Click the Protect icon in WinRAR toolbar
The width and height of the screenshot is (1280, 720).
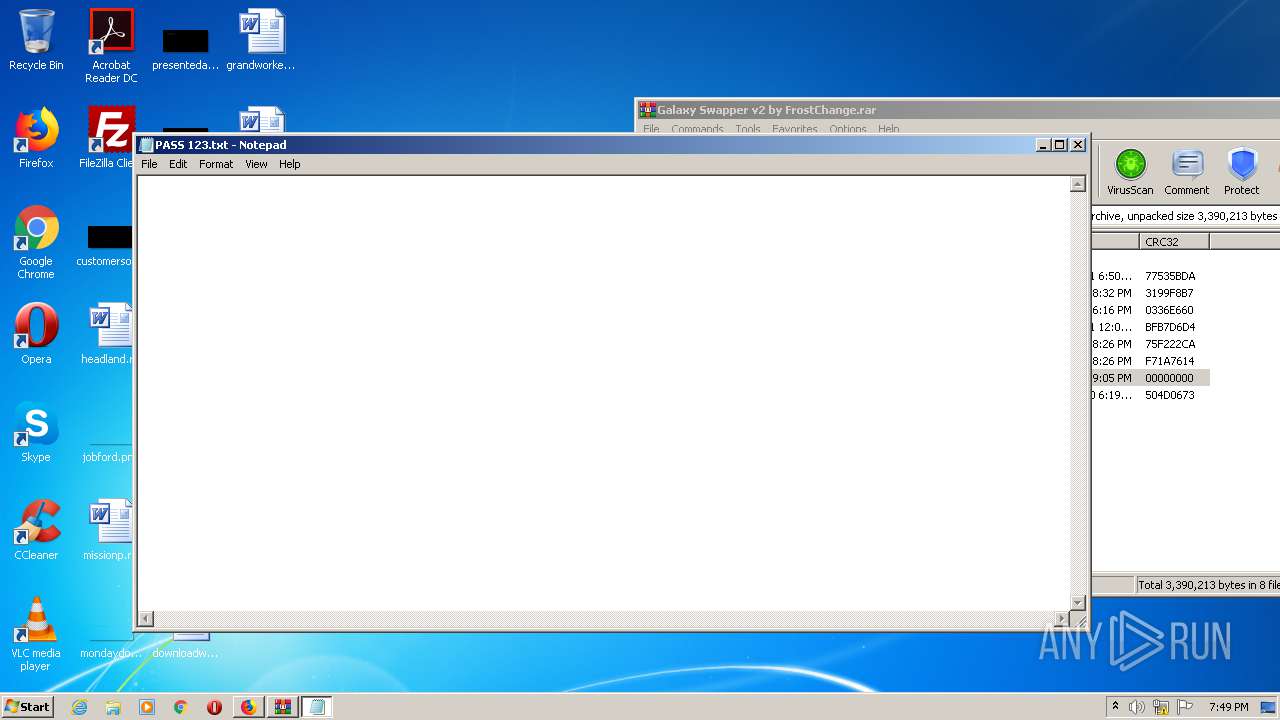(x=1242, y=171)
